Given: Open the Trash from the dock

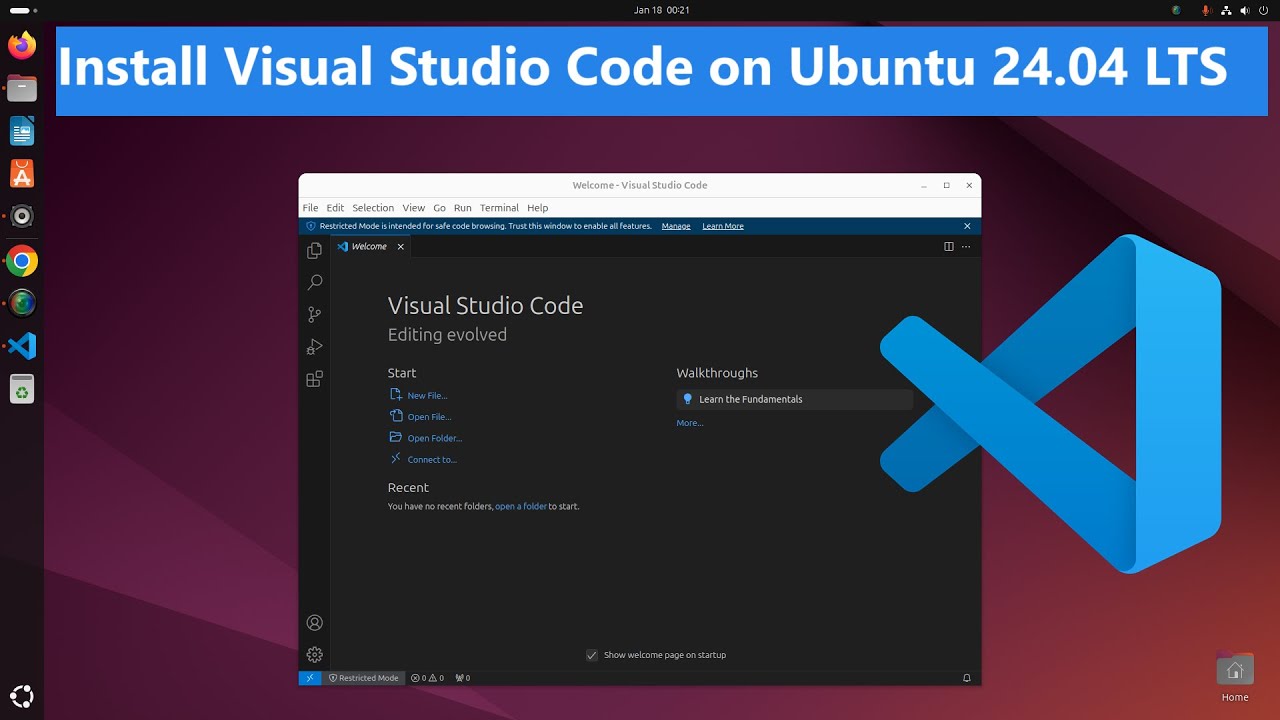Looking at the screenshot, I should pyautogui.click(x=22, y=389).
